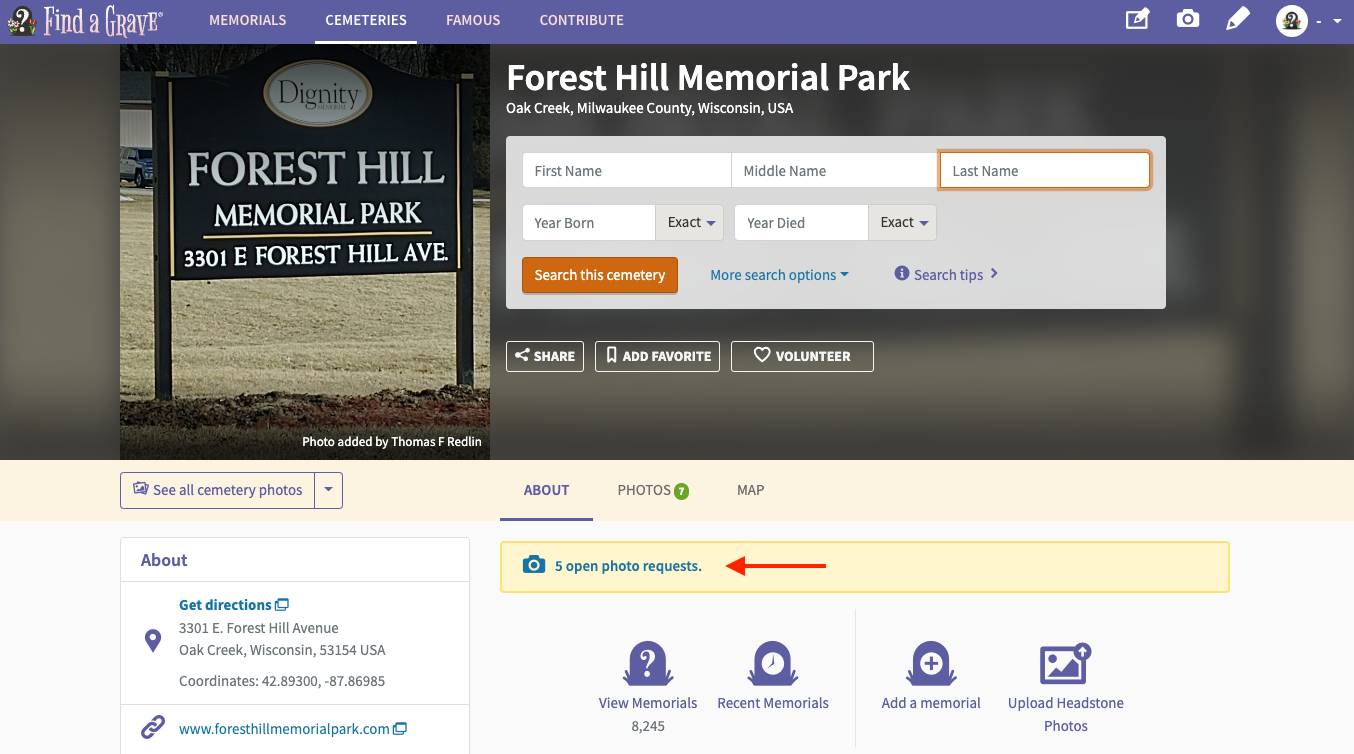Expand the Year Born Exact dropdown

(690, 222)
